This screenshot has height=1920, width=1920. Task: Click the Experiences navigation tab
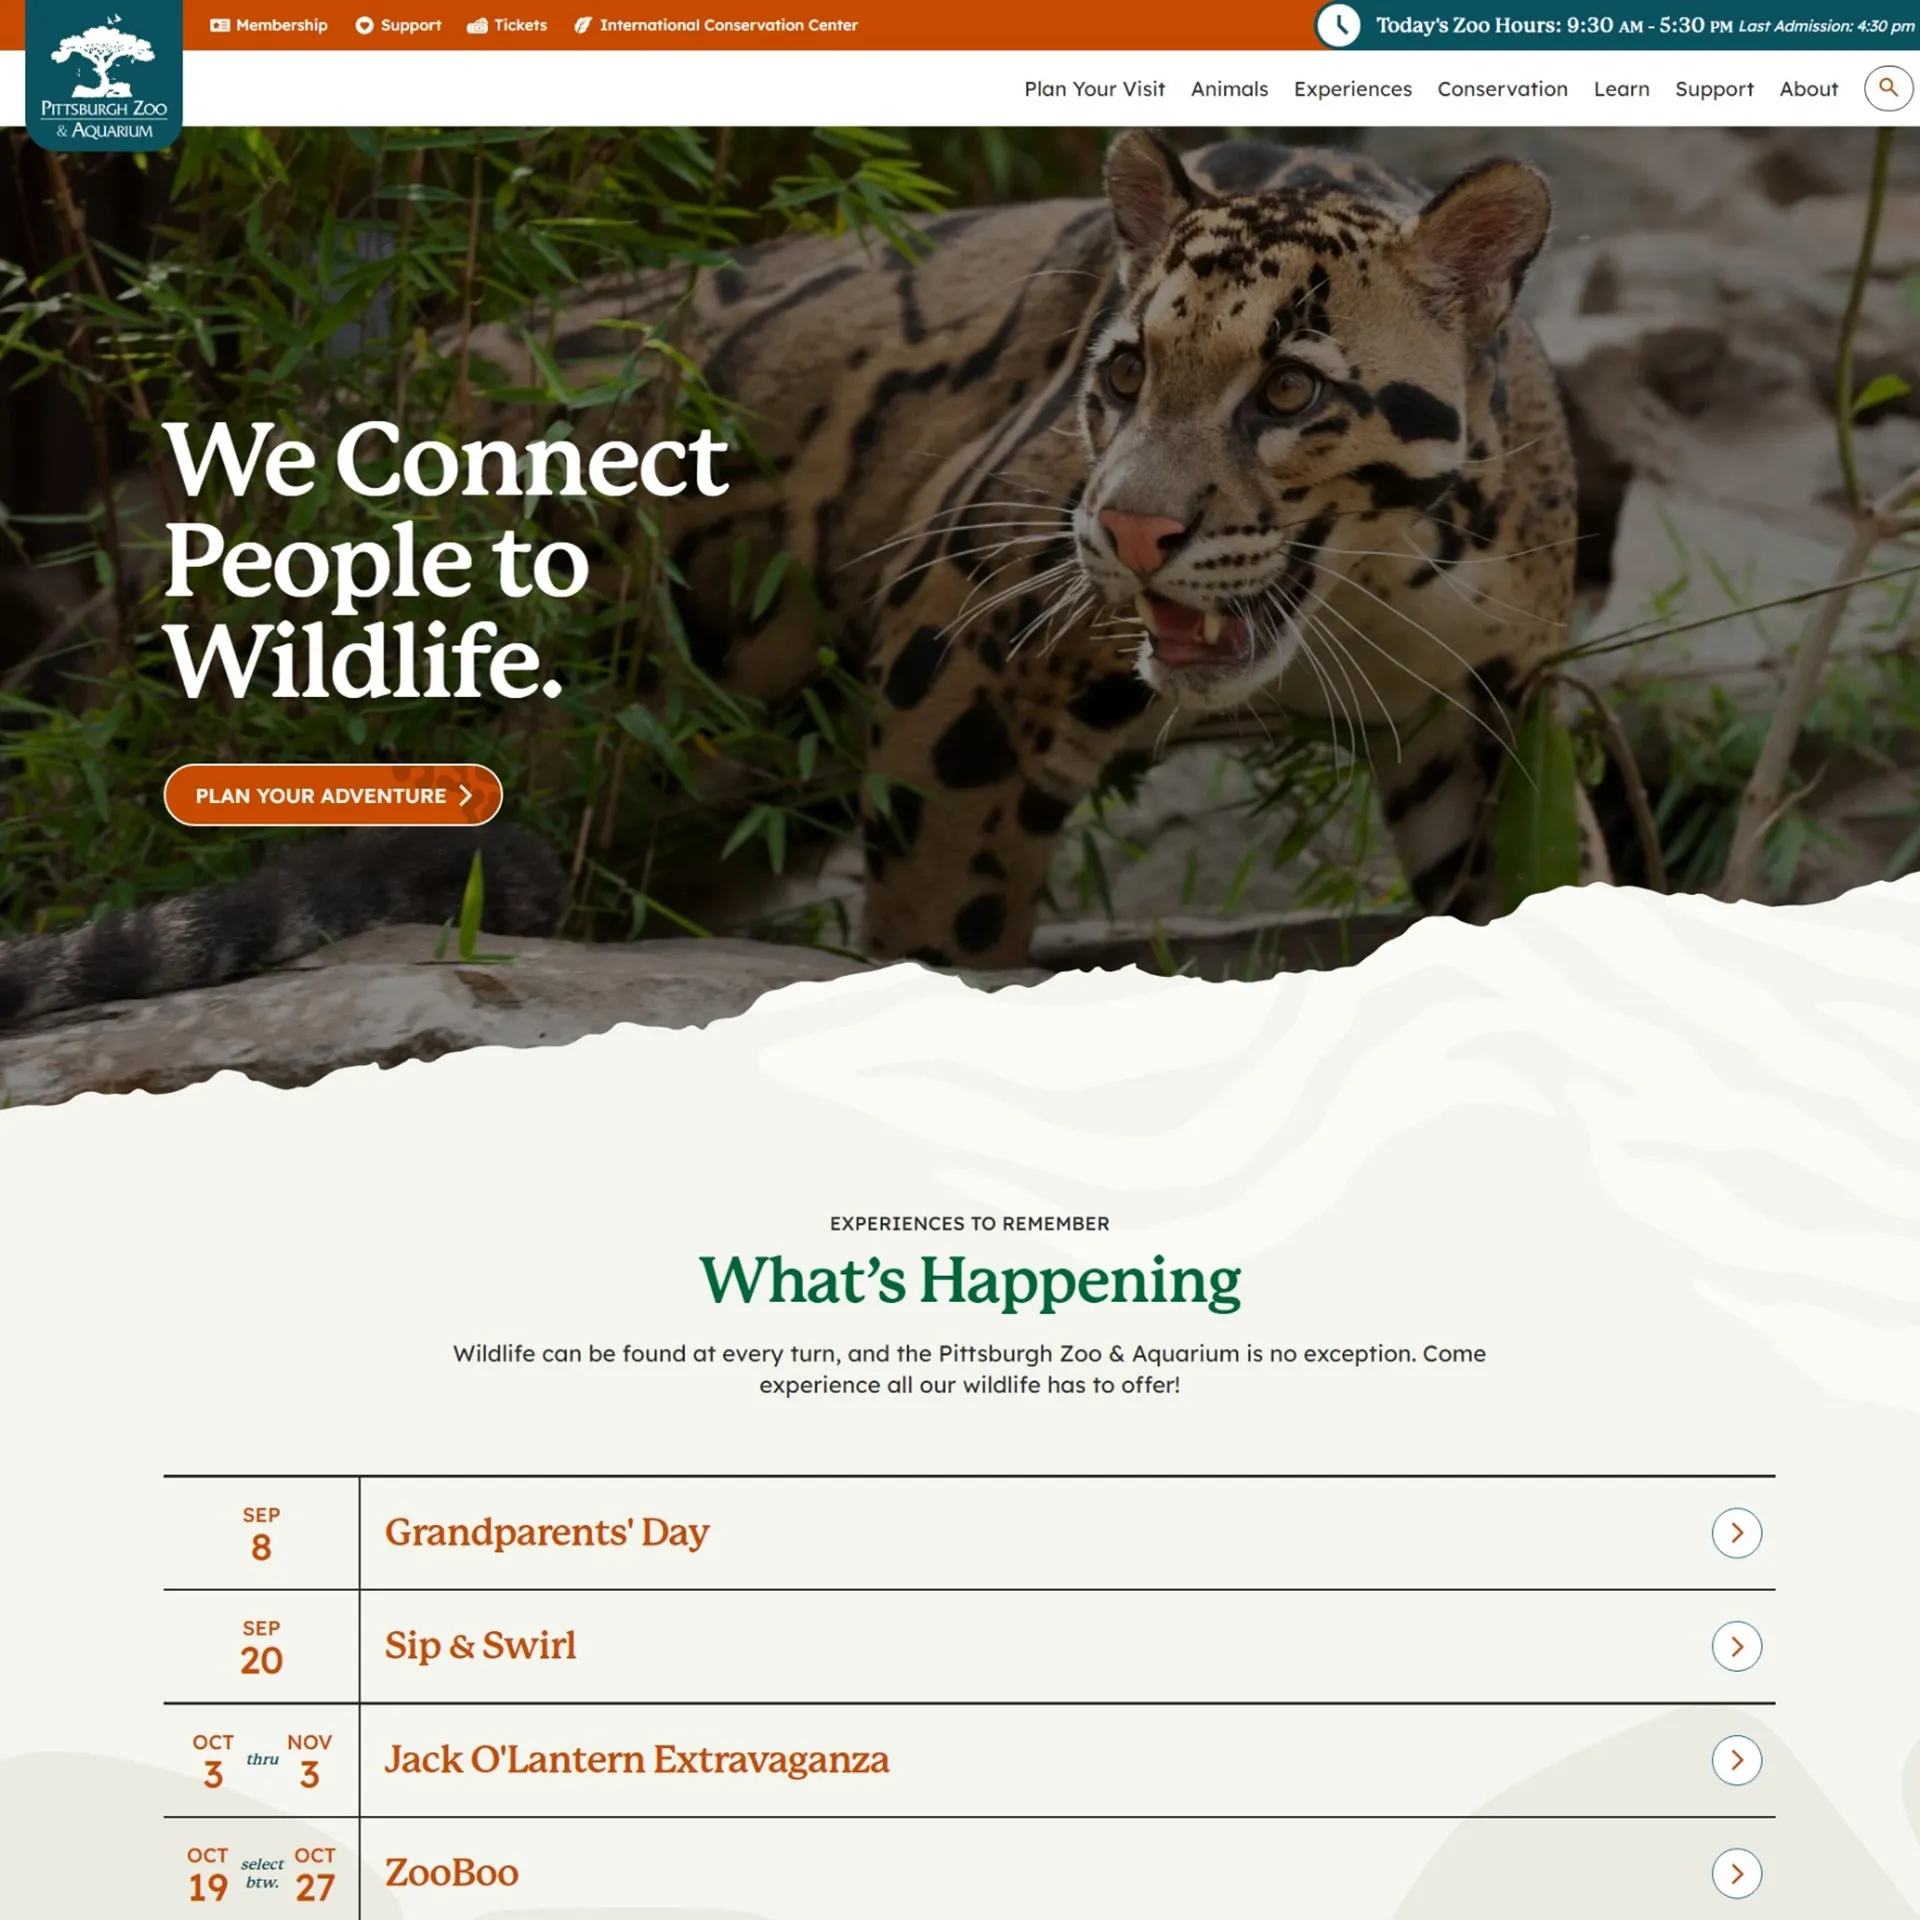point(1352,88)
